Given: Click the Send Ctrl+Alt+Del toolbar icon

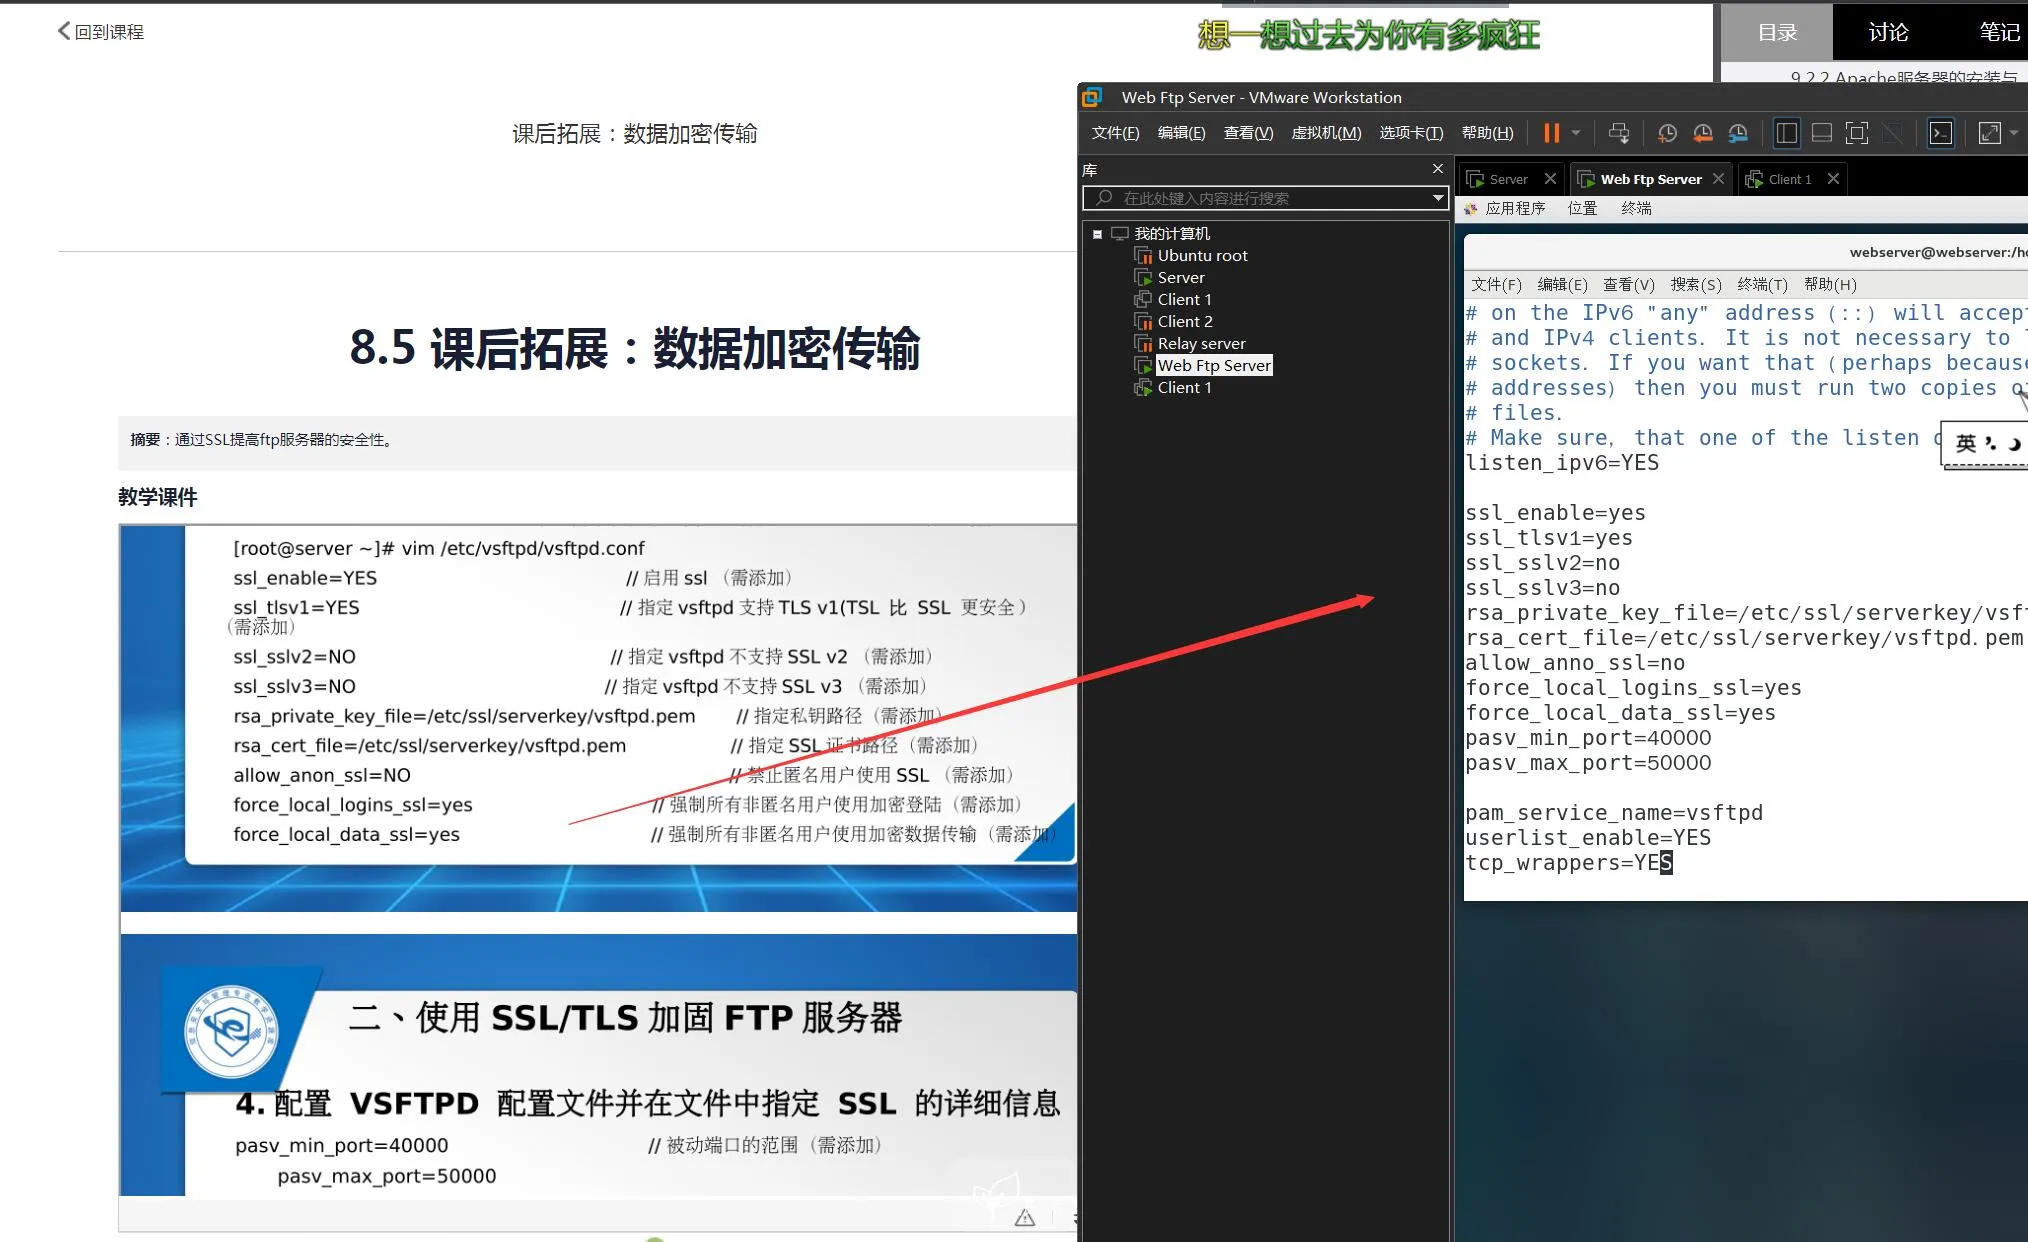Looking at the screenshot, I should pos(1619,133).
